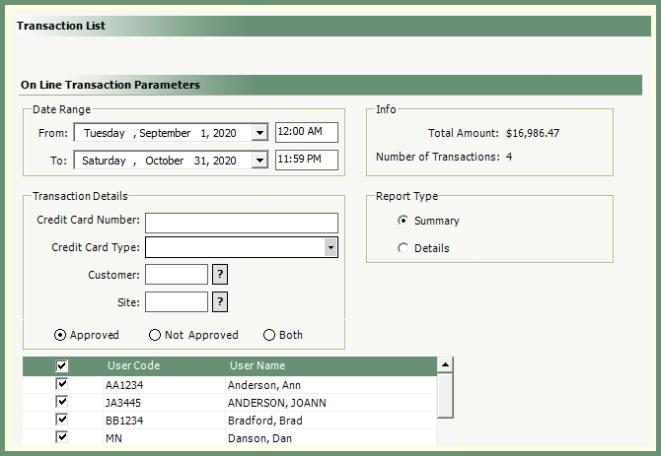
Task: Toggle the select-all checkbox in the header
Action: [62, 366]
